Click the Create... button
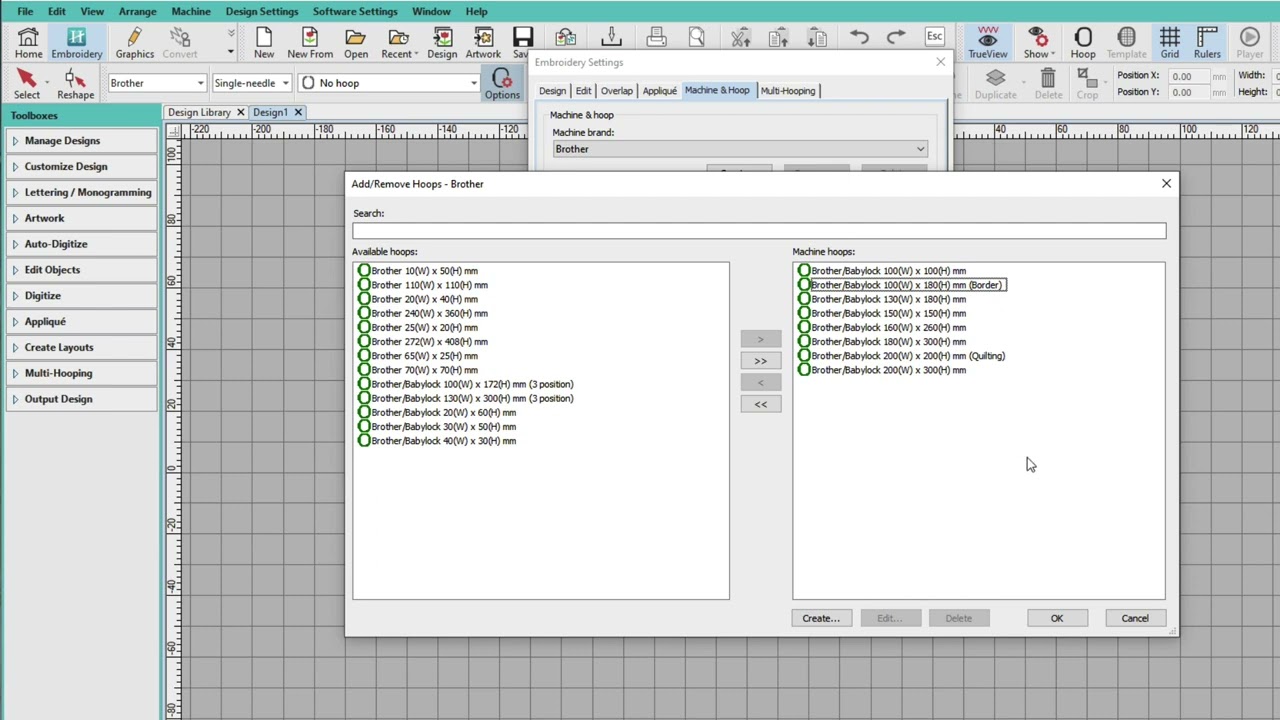 click(821, 618)
